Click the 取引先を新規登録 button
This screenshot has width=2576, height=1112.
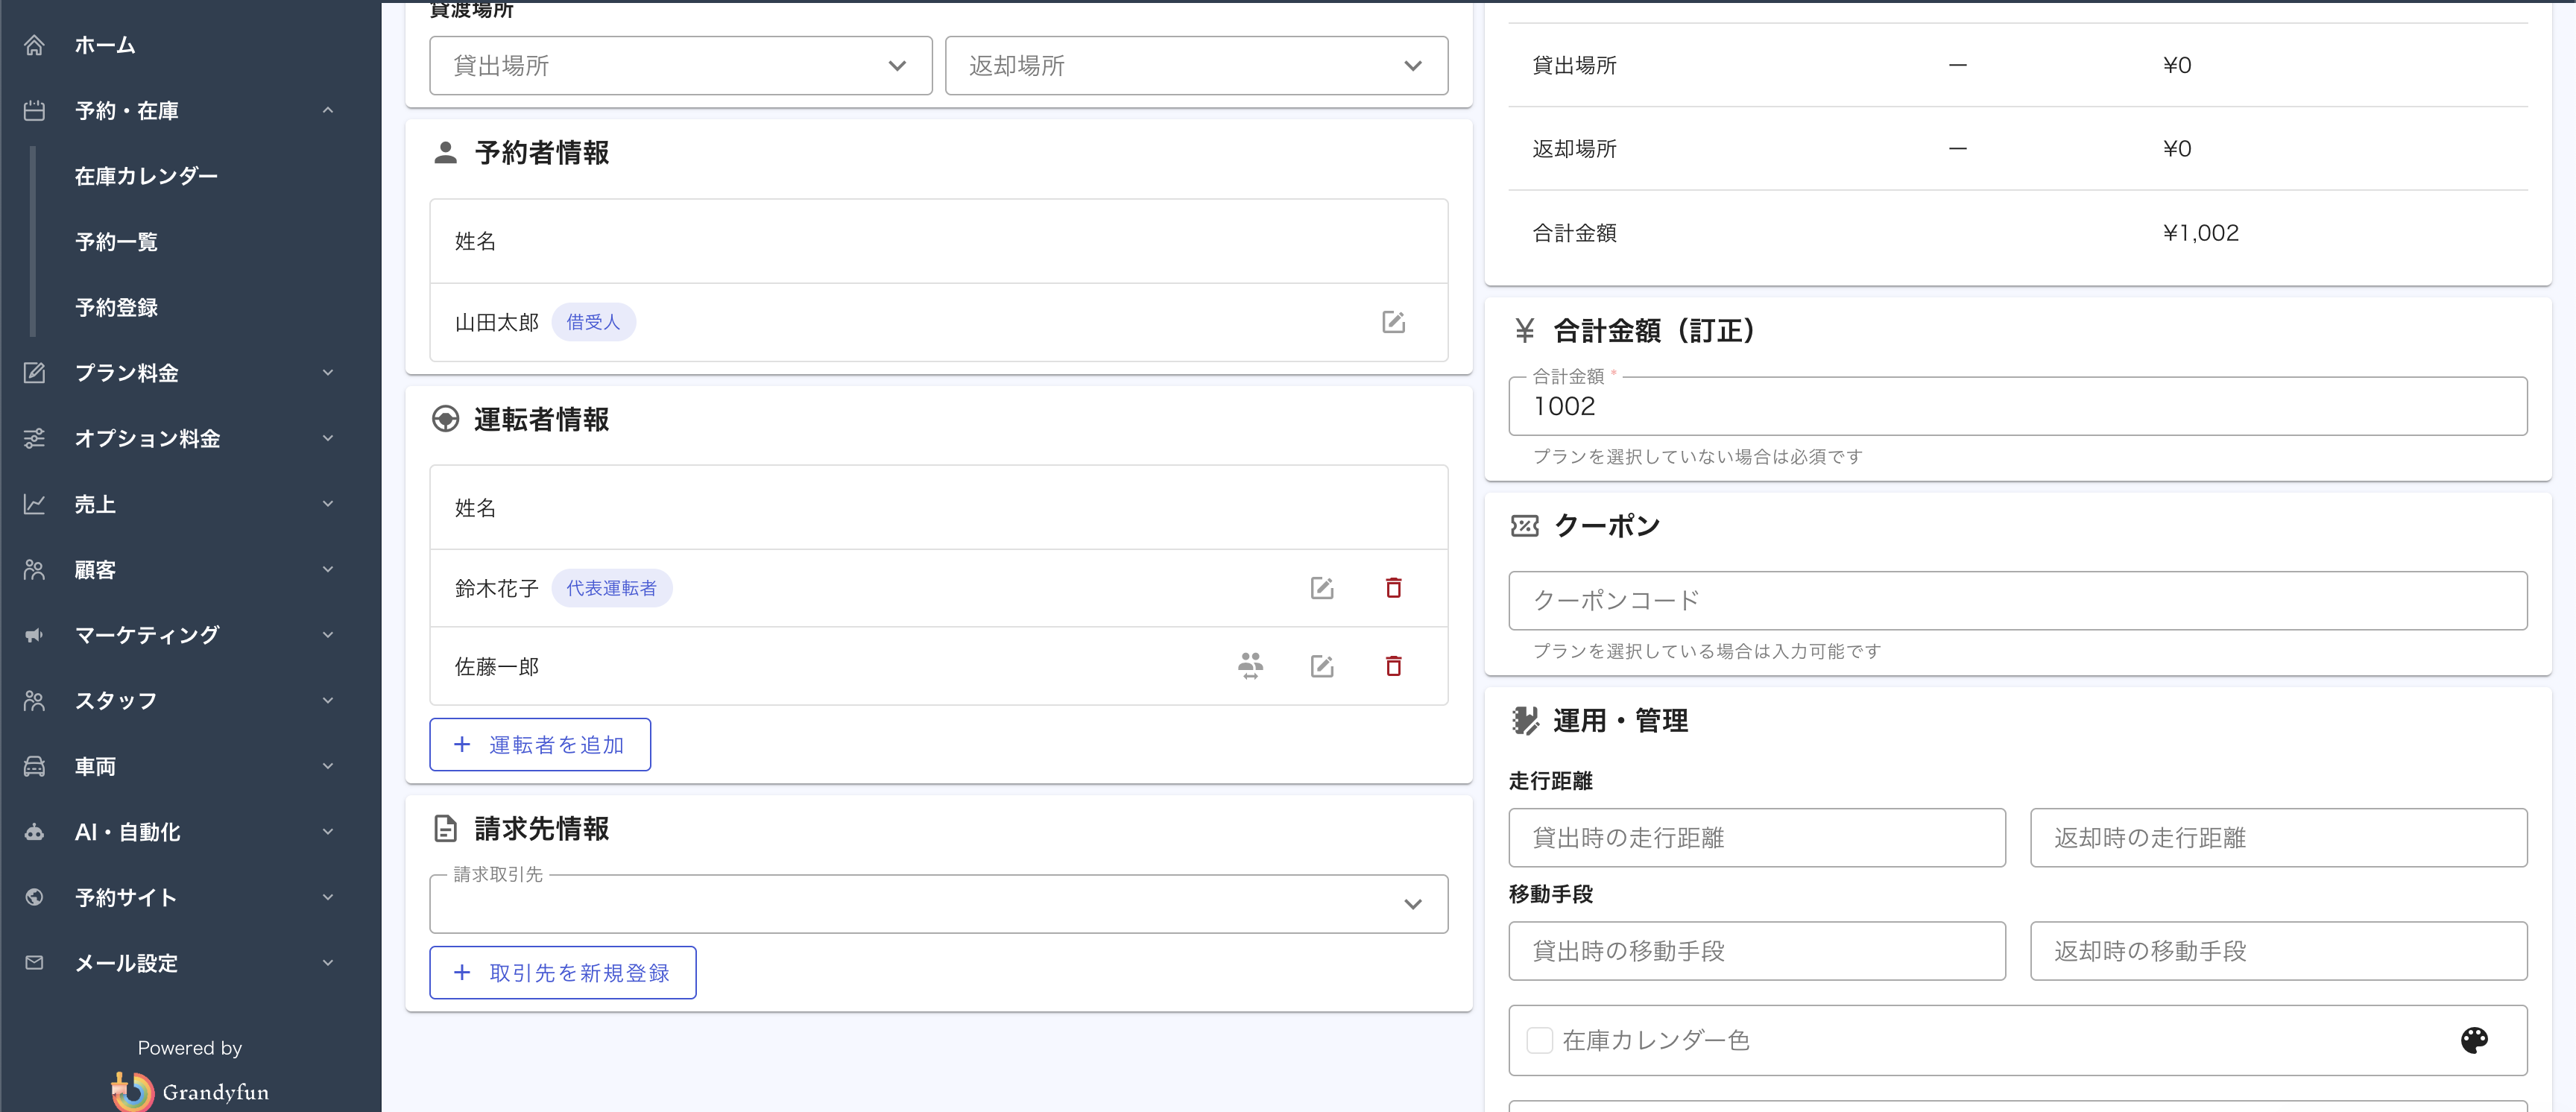pos(563,973)
